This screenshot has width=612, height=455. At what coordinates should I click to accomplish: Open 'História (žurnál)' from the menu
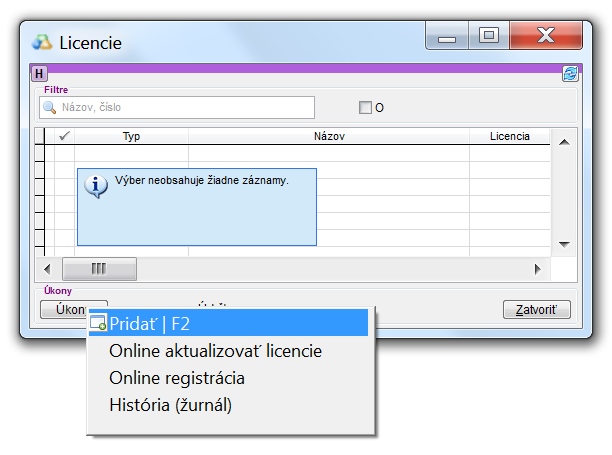click(x=170, y=405)
